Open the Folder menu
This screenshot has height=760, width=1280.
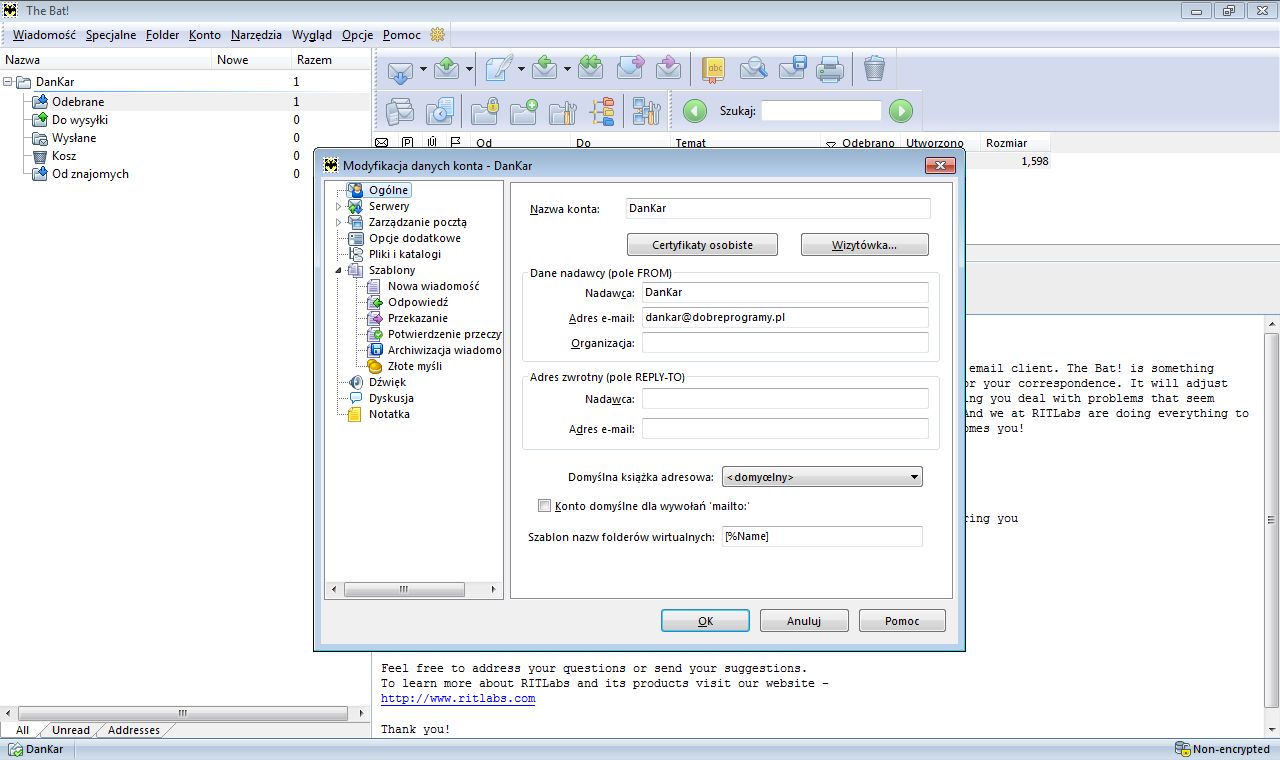point(163,35)
